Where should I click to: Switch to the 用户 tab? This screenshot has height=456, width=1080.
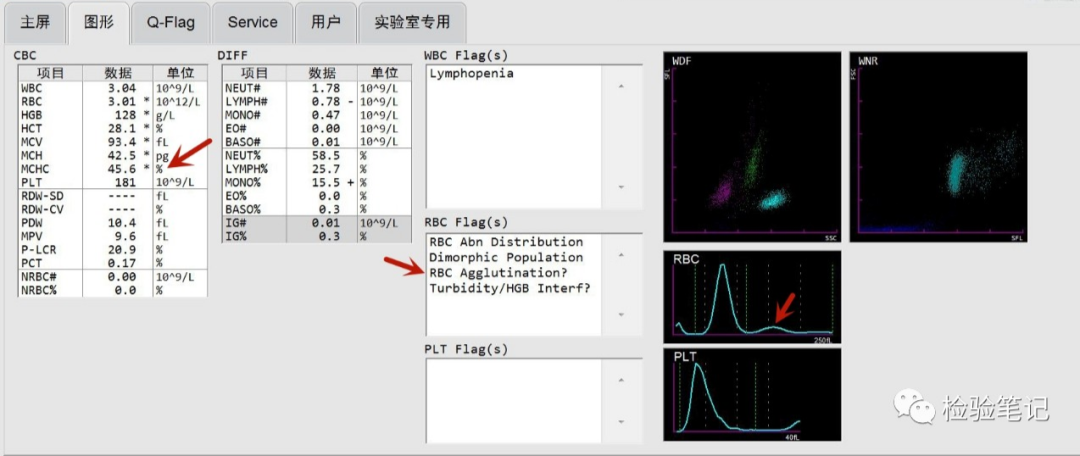point(326,23)
